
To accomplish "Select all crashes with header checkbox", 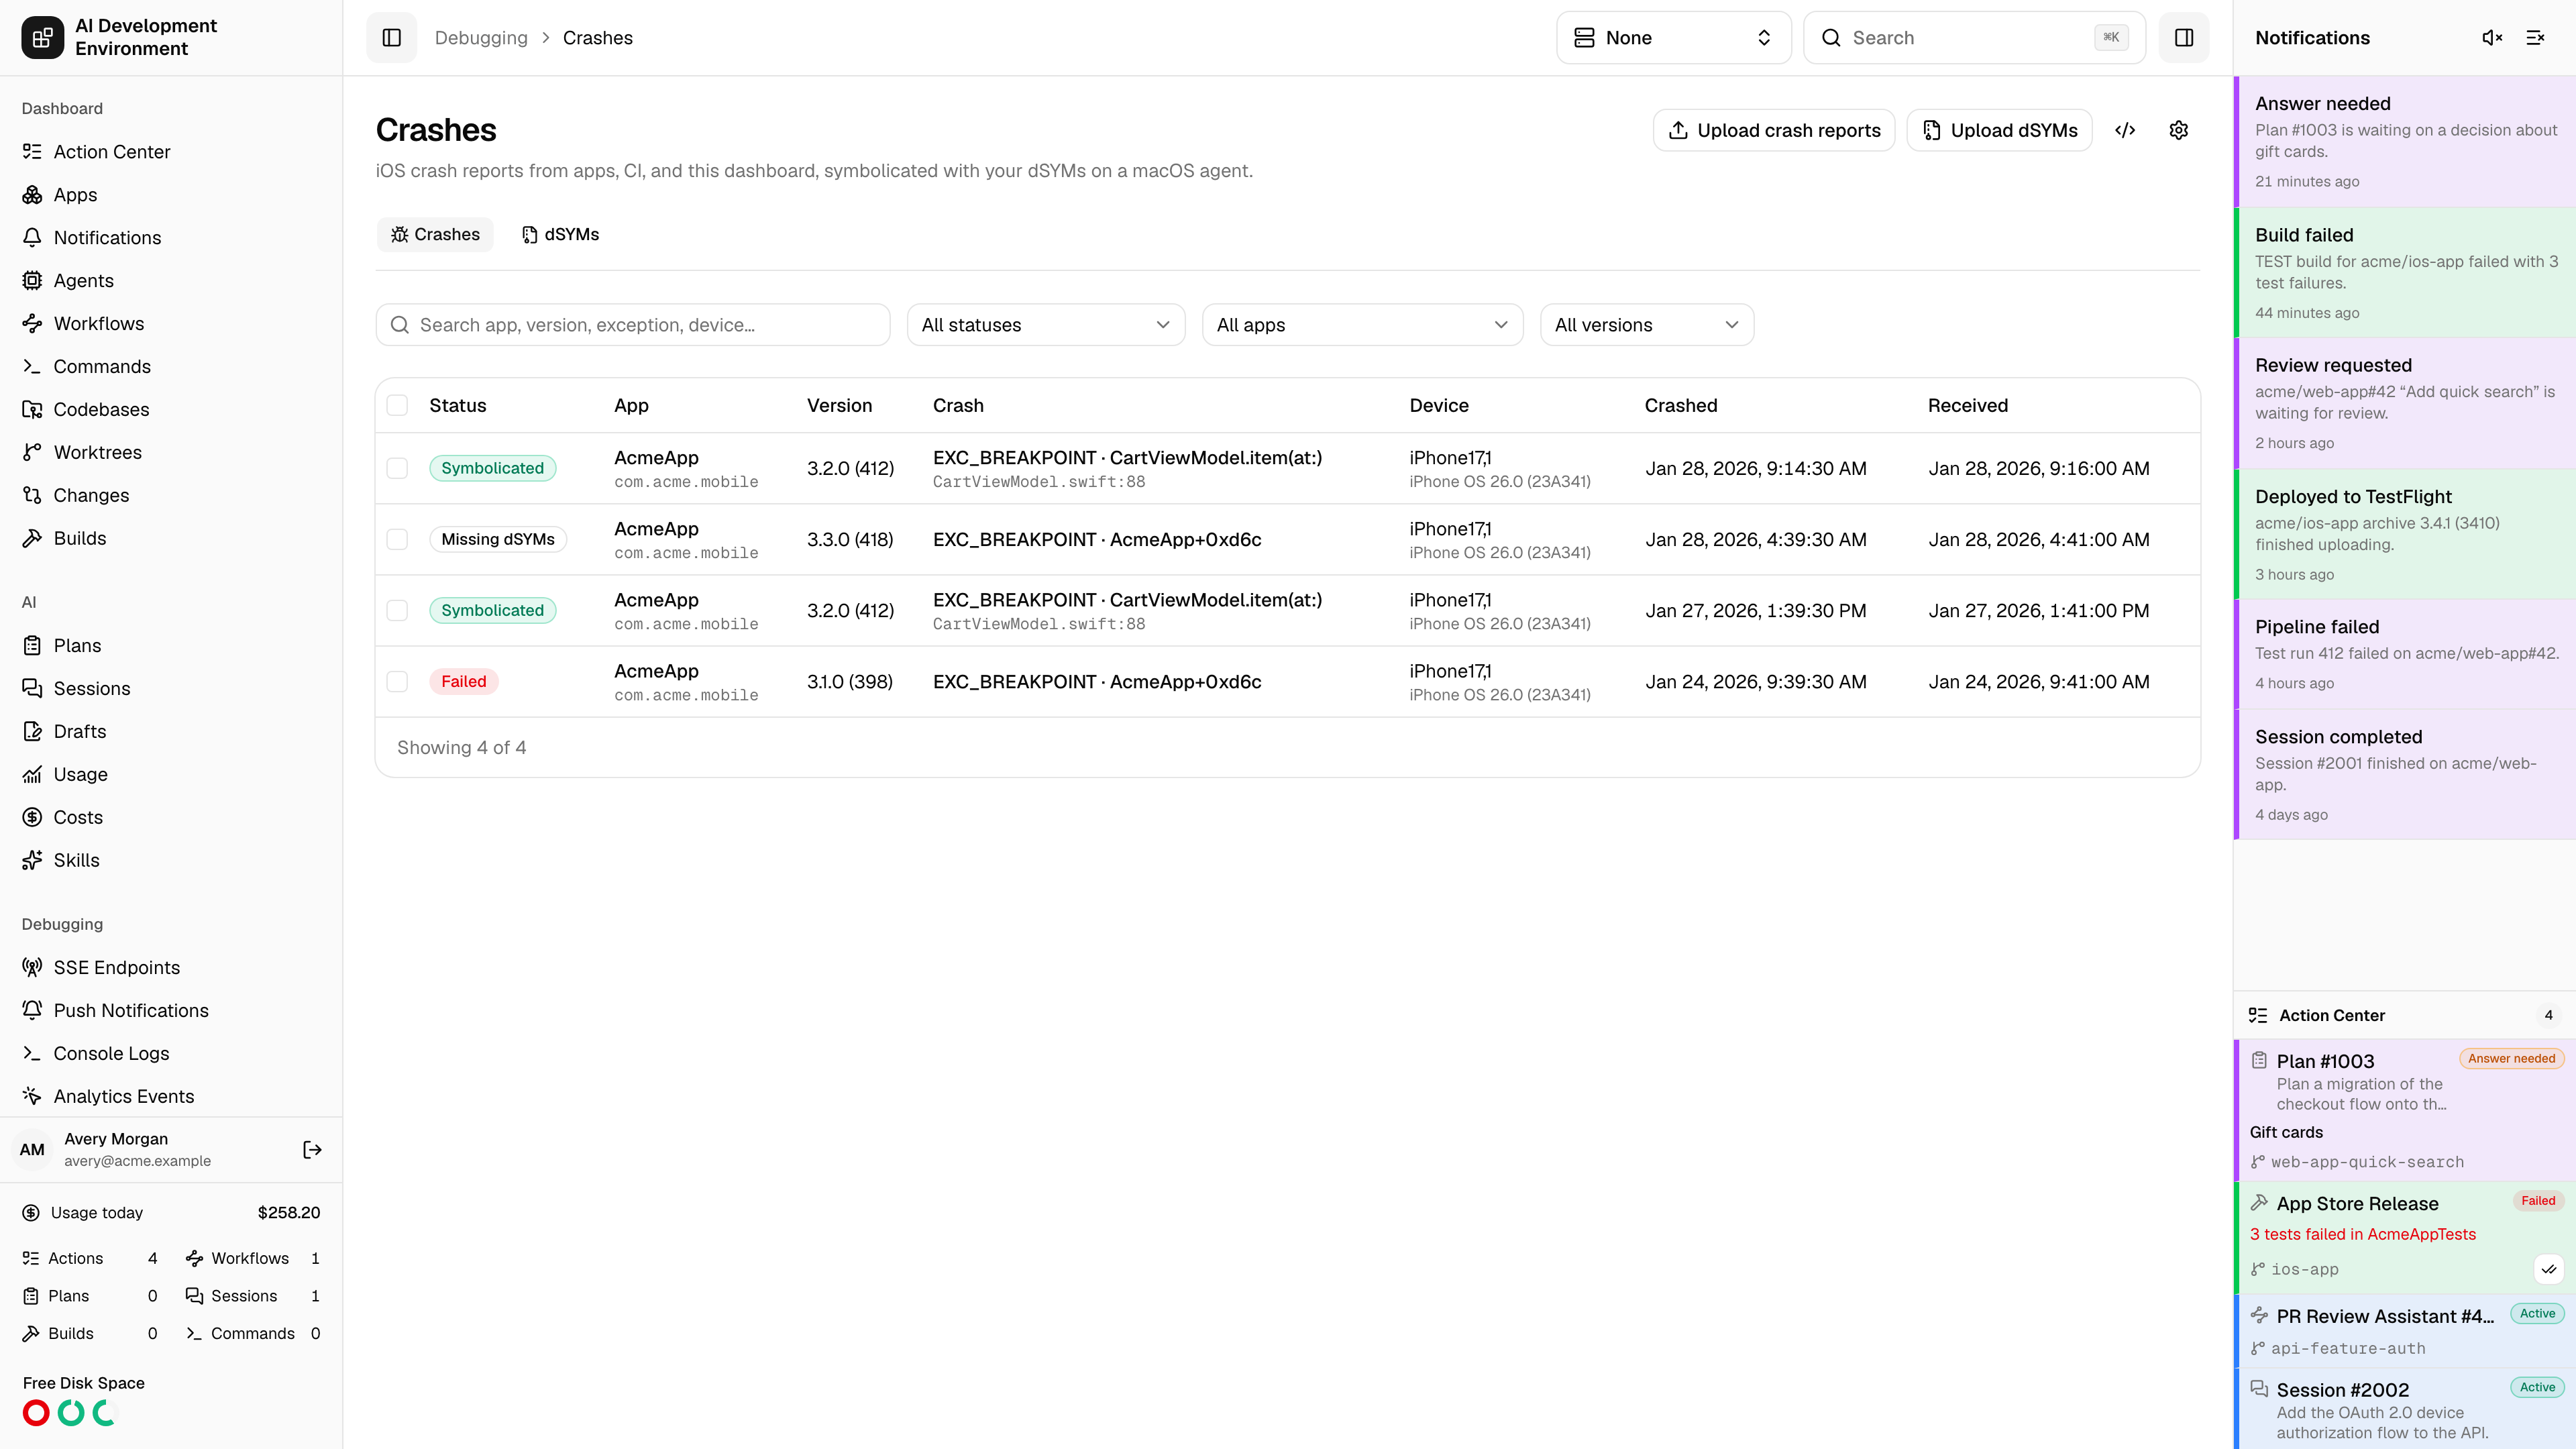I will [x=397, y=405].
